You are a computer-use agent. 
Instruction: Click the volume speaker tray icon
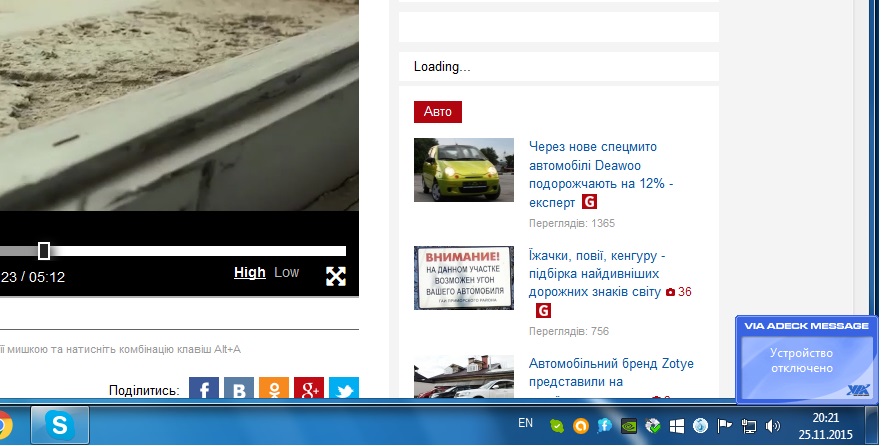[772, 426]
